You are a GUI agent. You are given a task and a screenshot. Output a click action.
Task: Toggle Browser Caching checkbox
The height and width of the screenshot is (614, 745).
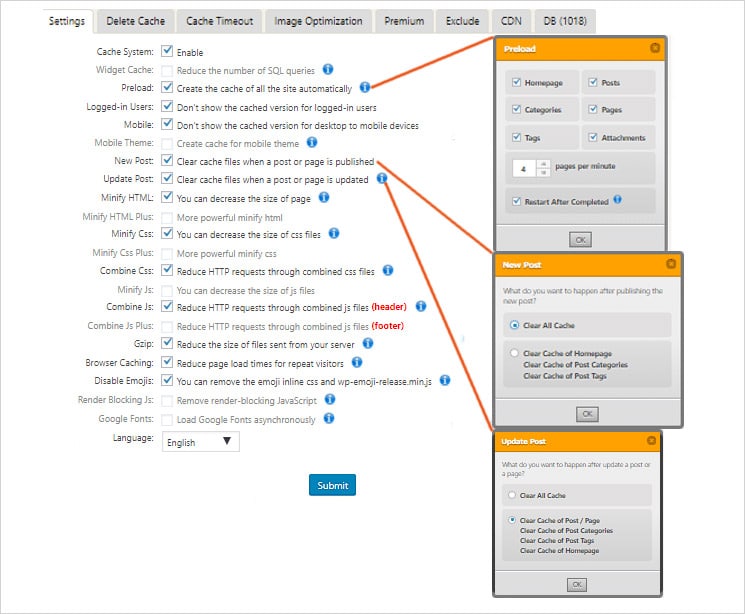[x=167, y=362]
